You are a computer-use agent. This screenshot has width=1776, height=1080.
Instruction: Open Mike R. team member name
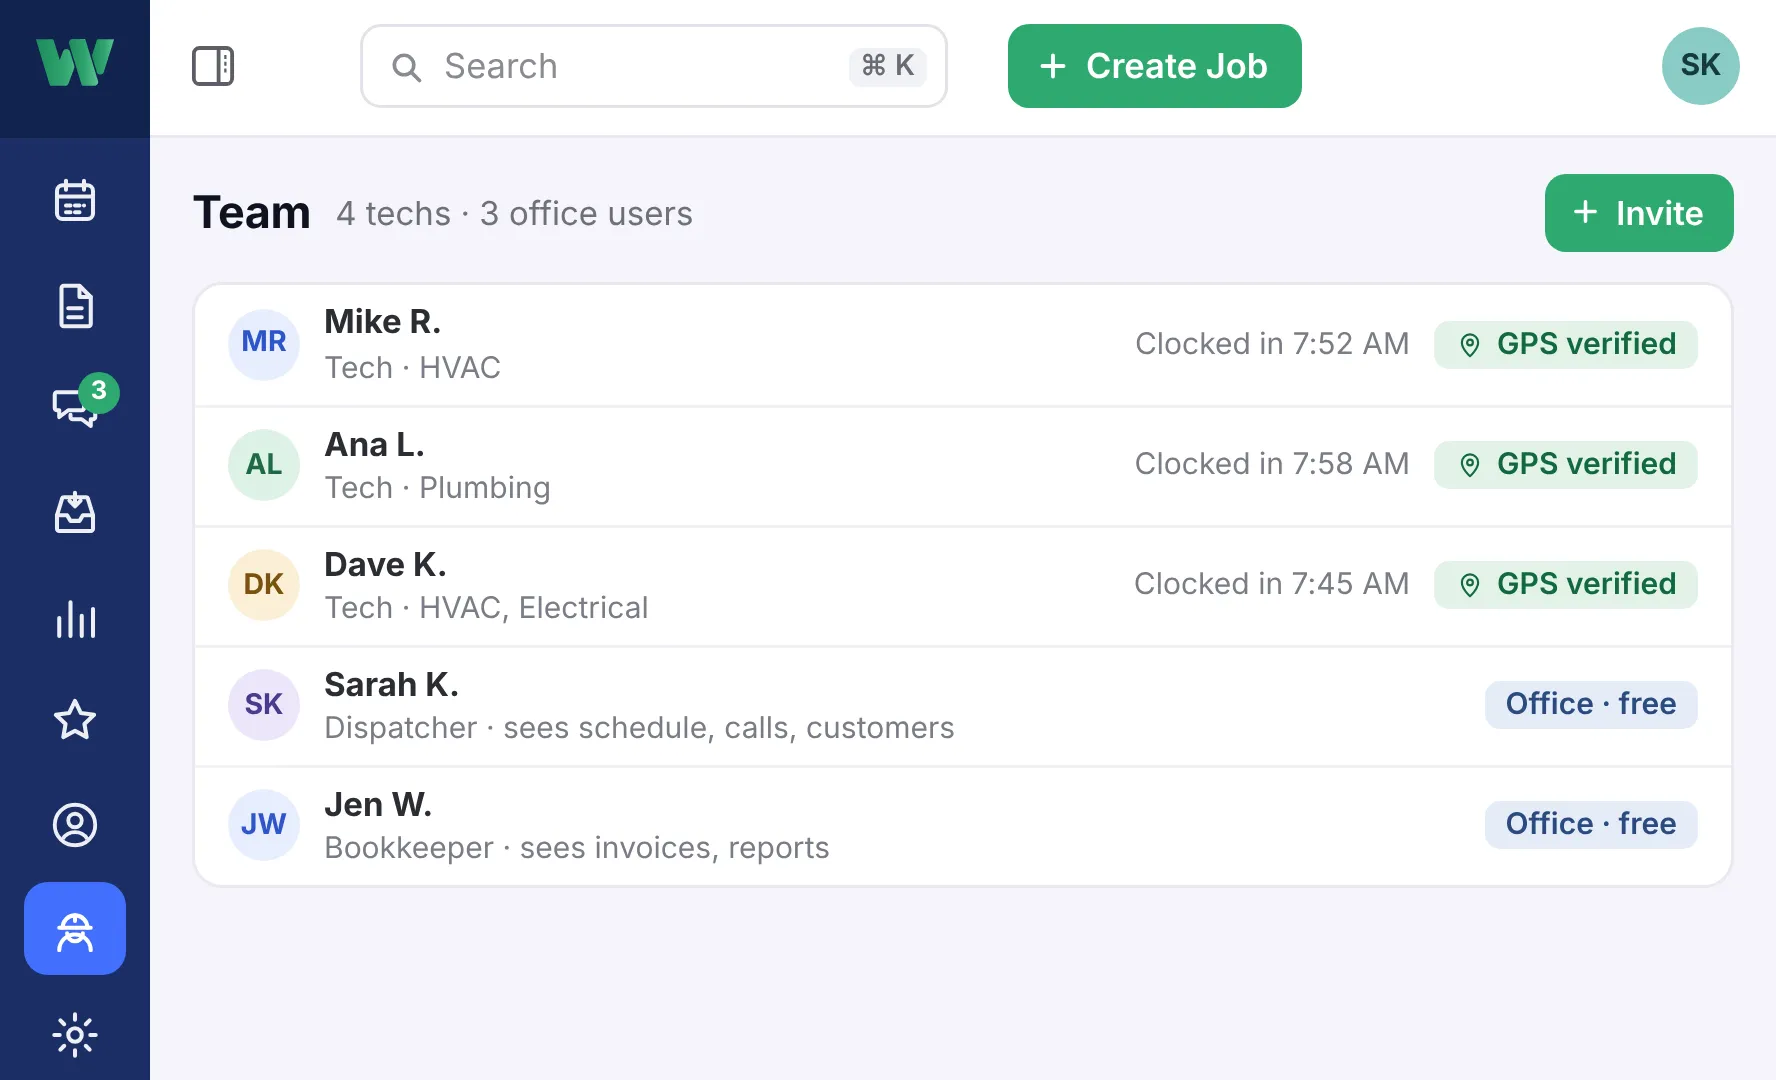[x=382, y=322]
